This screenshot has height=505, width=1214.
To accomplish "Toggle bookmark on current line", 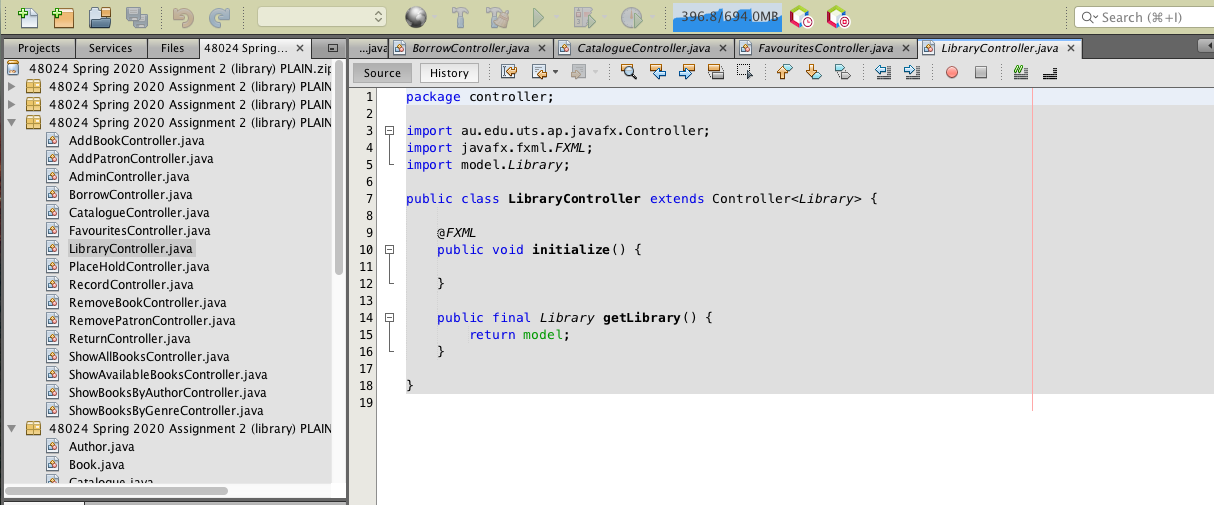I will pyautogui.click(x=843, y=72).
